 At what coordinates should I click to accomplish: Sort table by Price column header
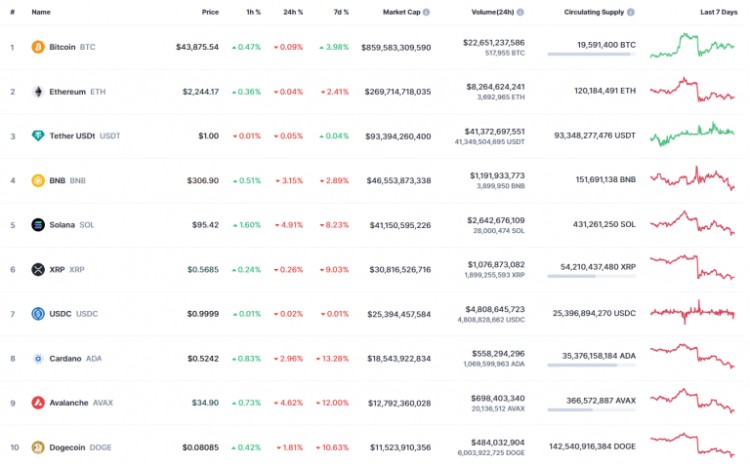click(x=209, y=12)
